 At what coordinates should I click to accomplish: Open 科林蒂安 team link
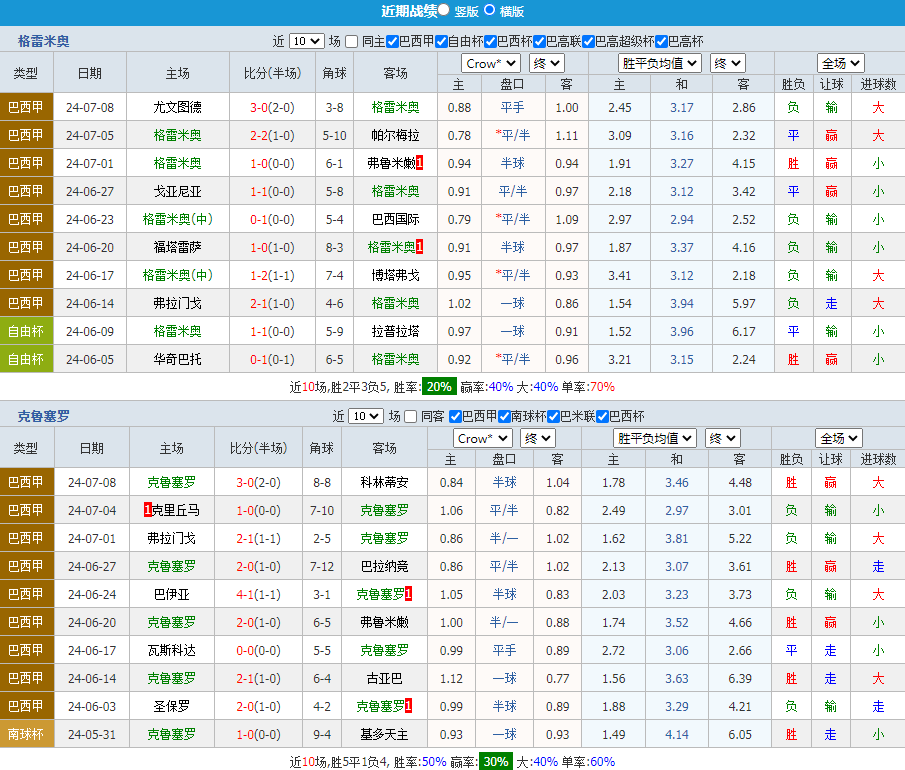pyautogui.click(x=384, y=482)
